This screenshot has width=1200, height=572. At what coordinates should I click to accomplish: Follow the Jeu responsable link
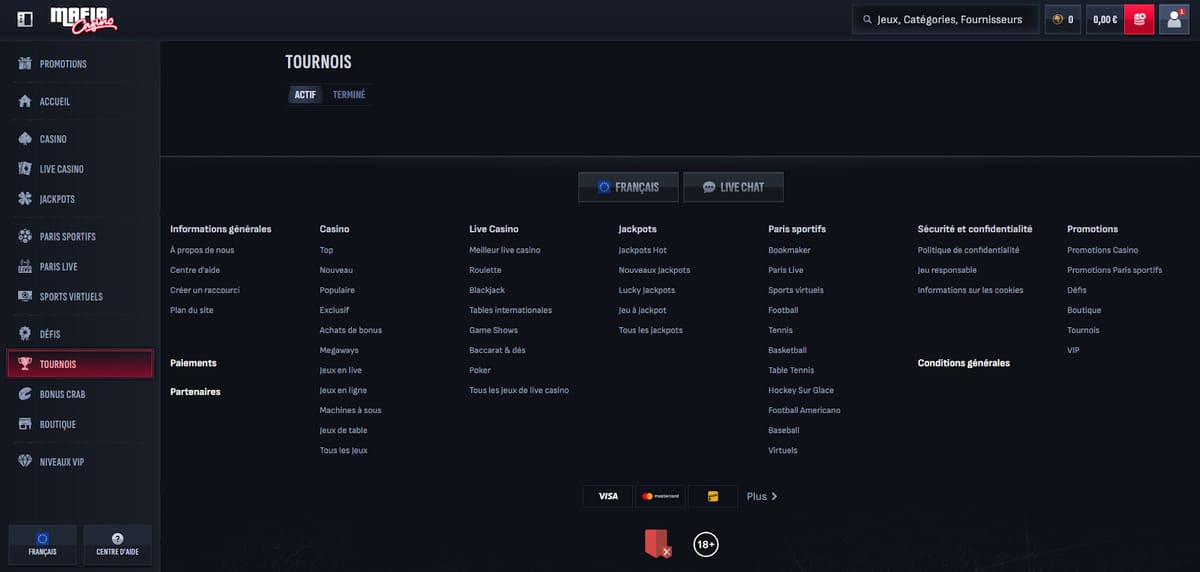coord(947,270)
